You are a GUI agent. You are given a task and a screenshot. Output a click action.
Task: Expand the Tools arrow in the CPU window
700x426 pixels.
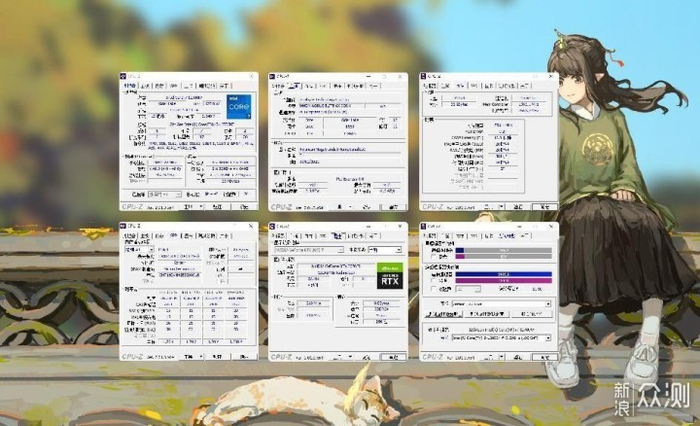pos(200,207)
